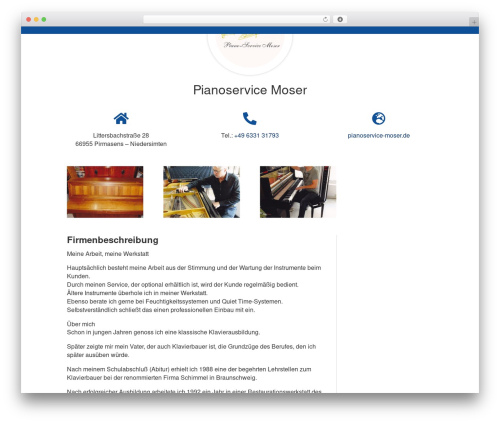Close the browser window with red button
The width and height of the screenshot is (500, 423).
coord(29,19)
